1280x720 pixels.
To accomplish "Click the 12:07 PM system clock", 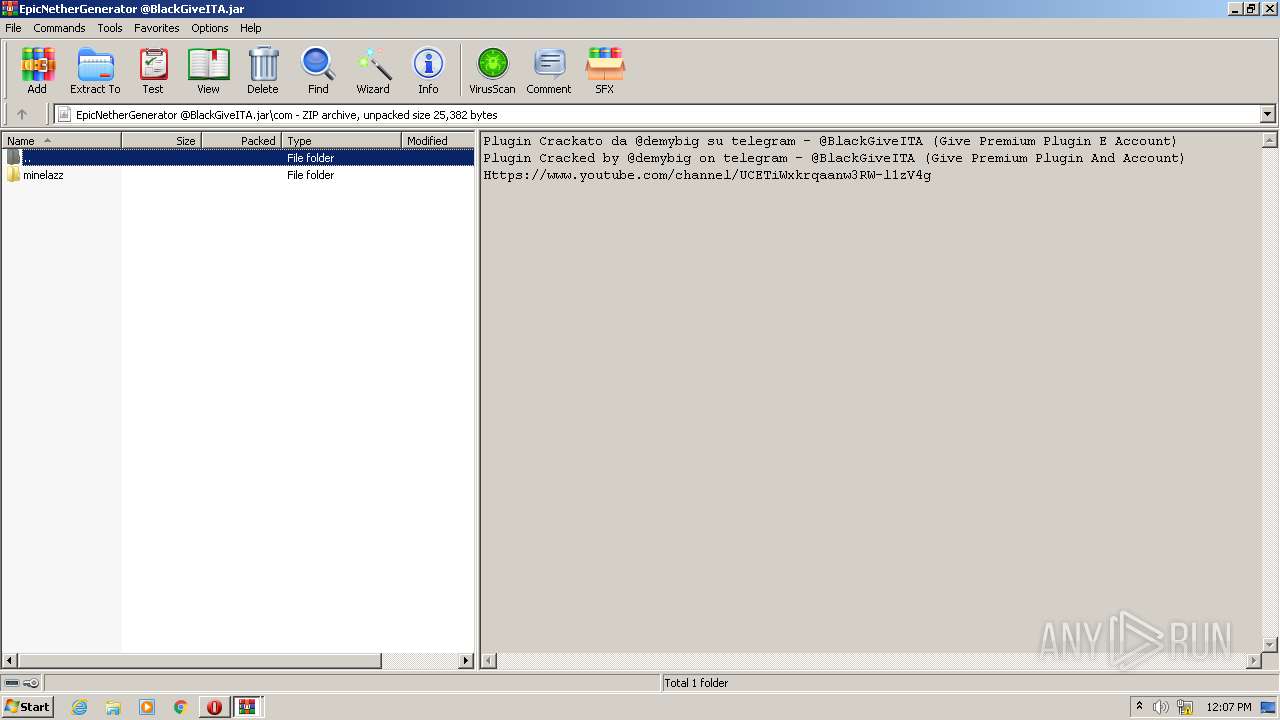I will point(1229,707).
